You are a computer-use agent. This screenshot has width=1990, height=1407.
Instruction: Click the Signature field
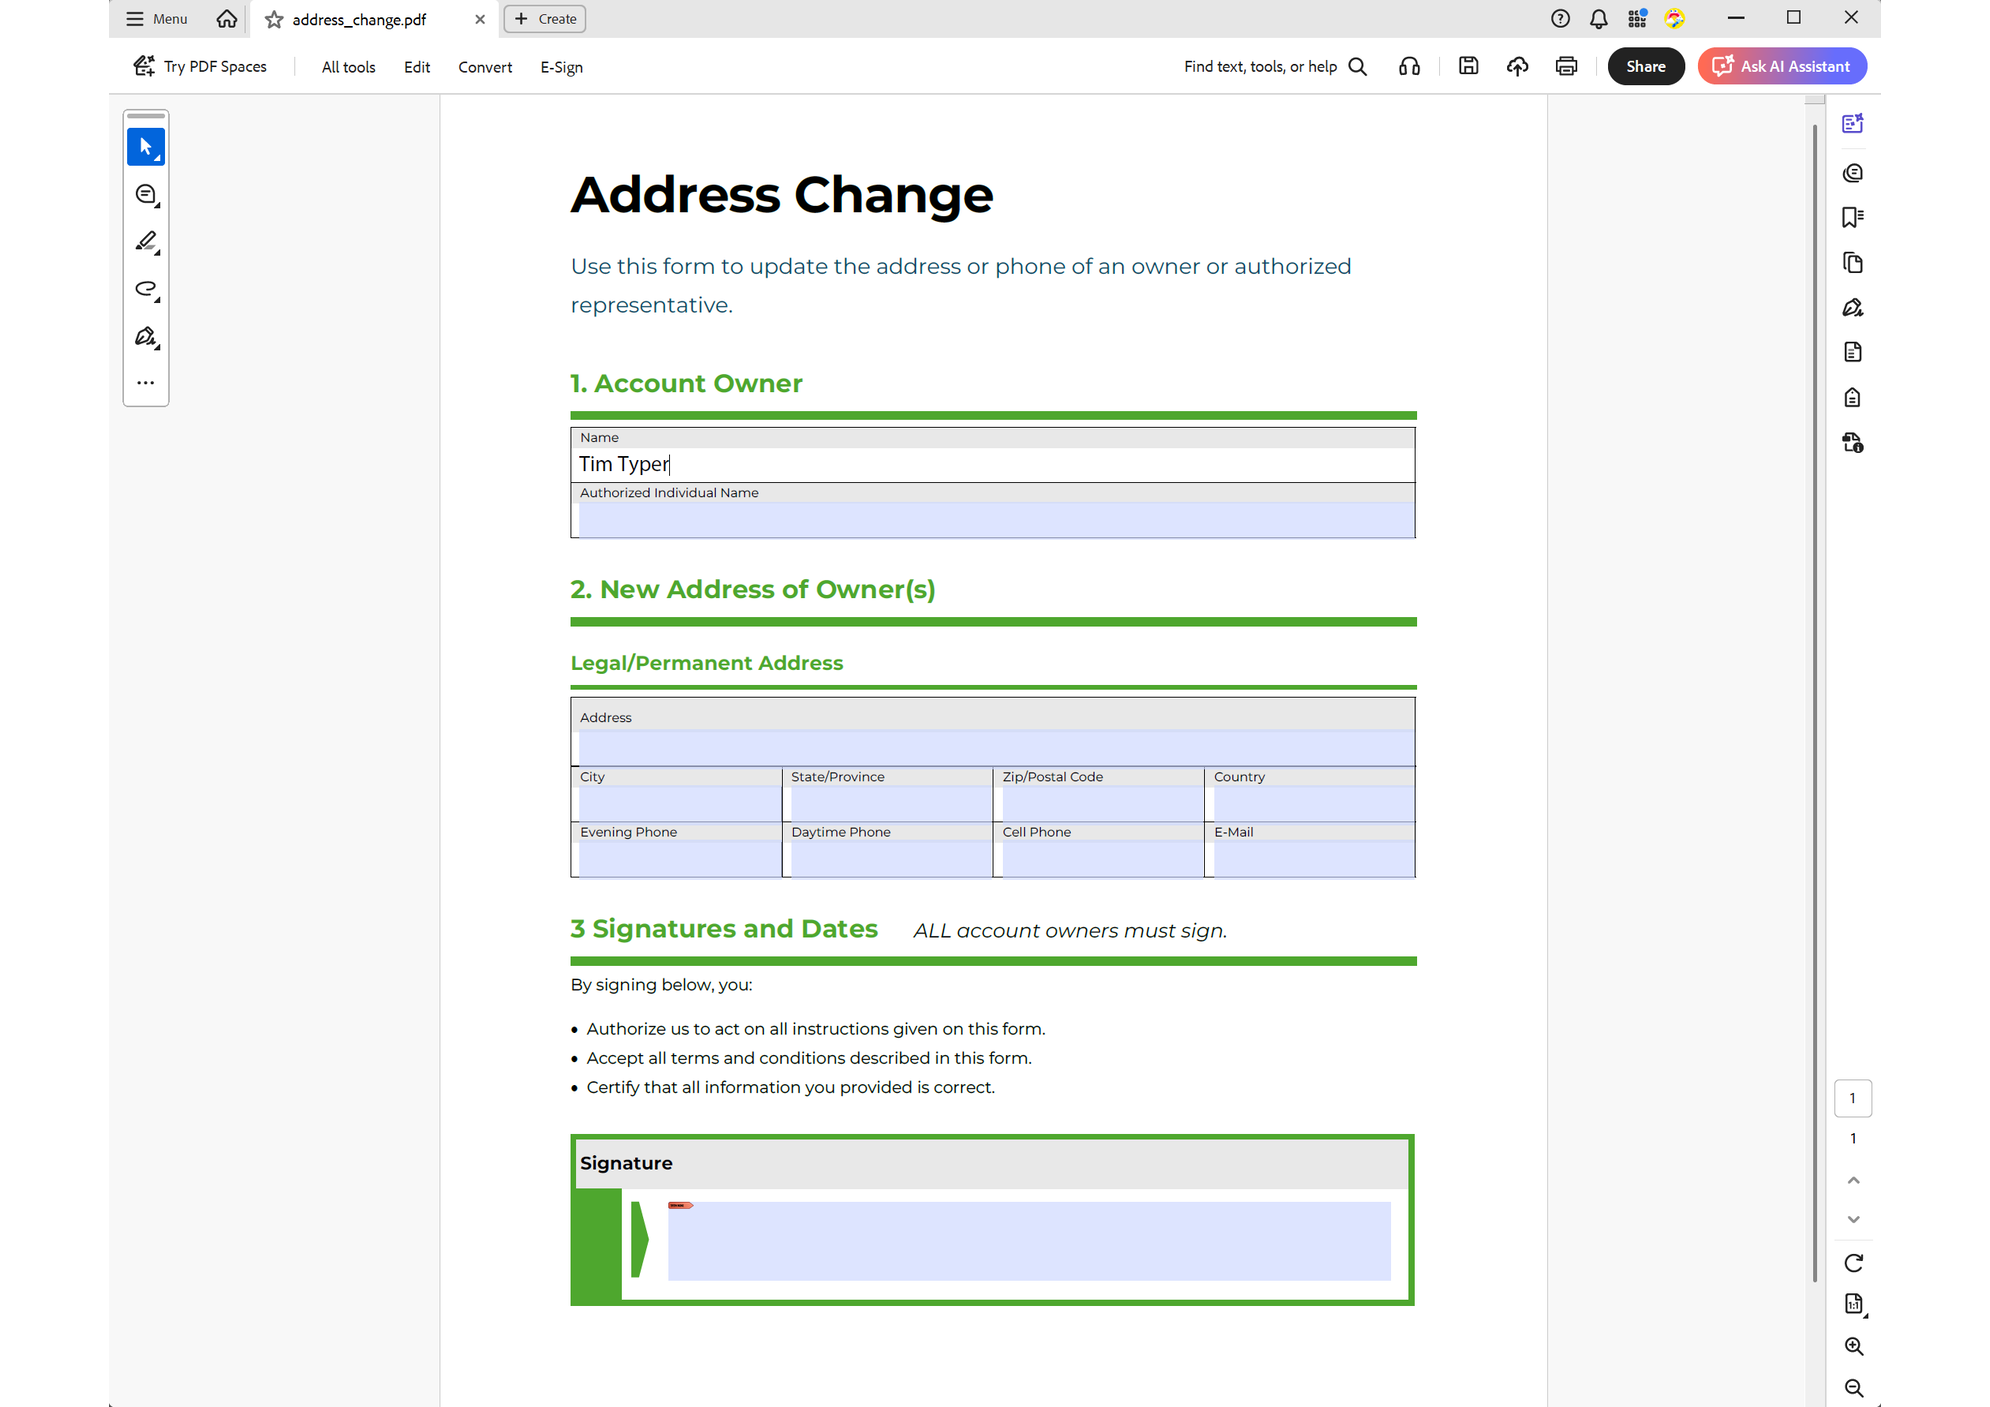pyautogui.click(x=1029, y=1241)
